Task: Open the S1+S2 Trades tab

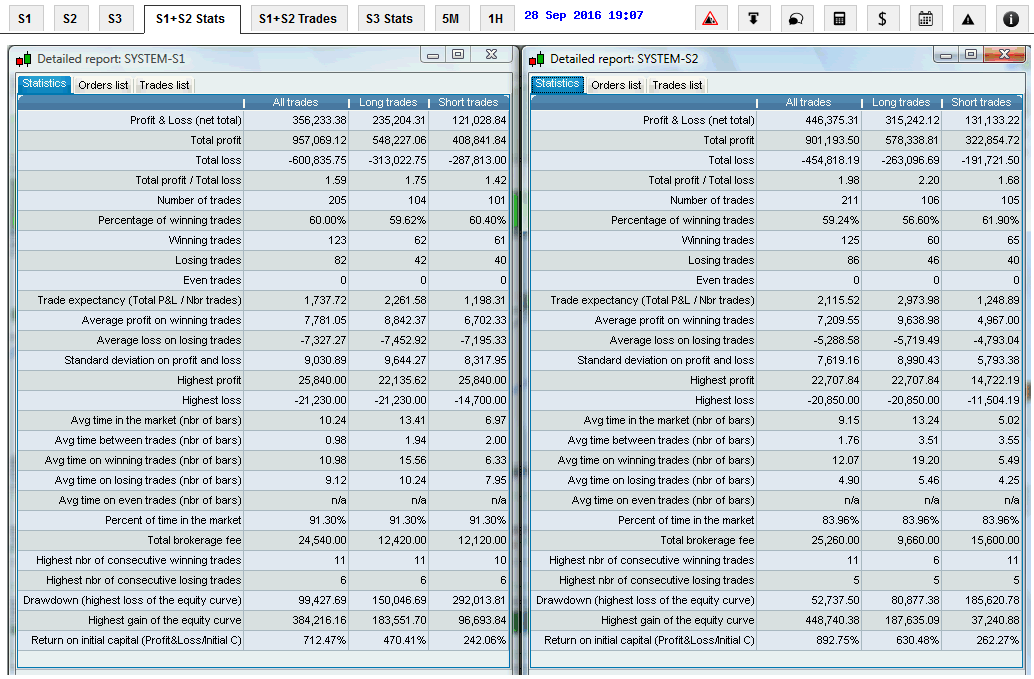Action: click(297, 18)
